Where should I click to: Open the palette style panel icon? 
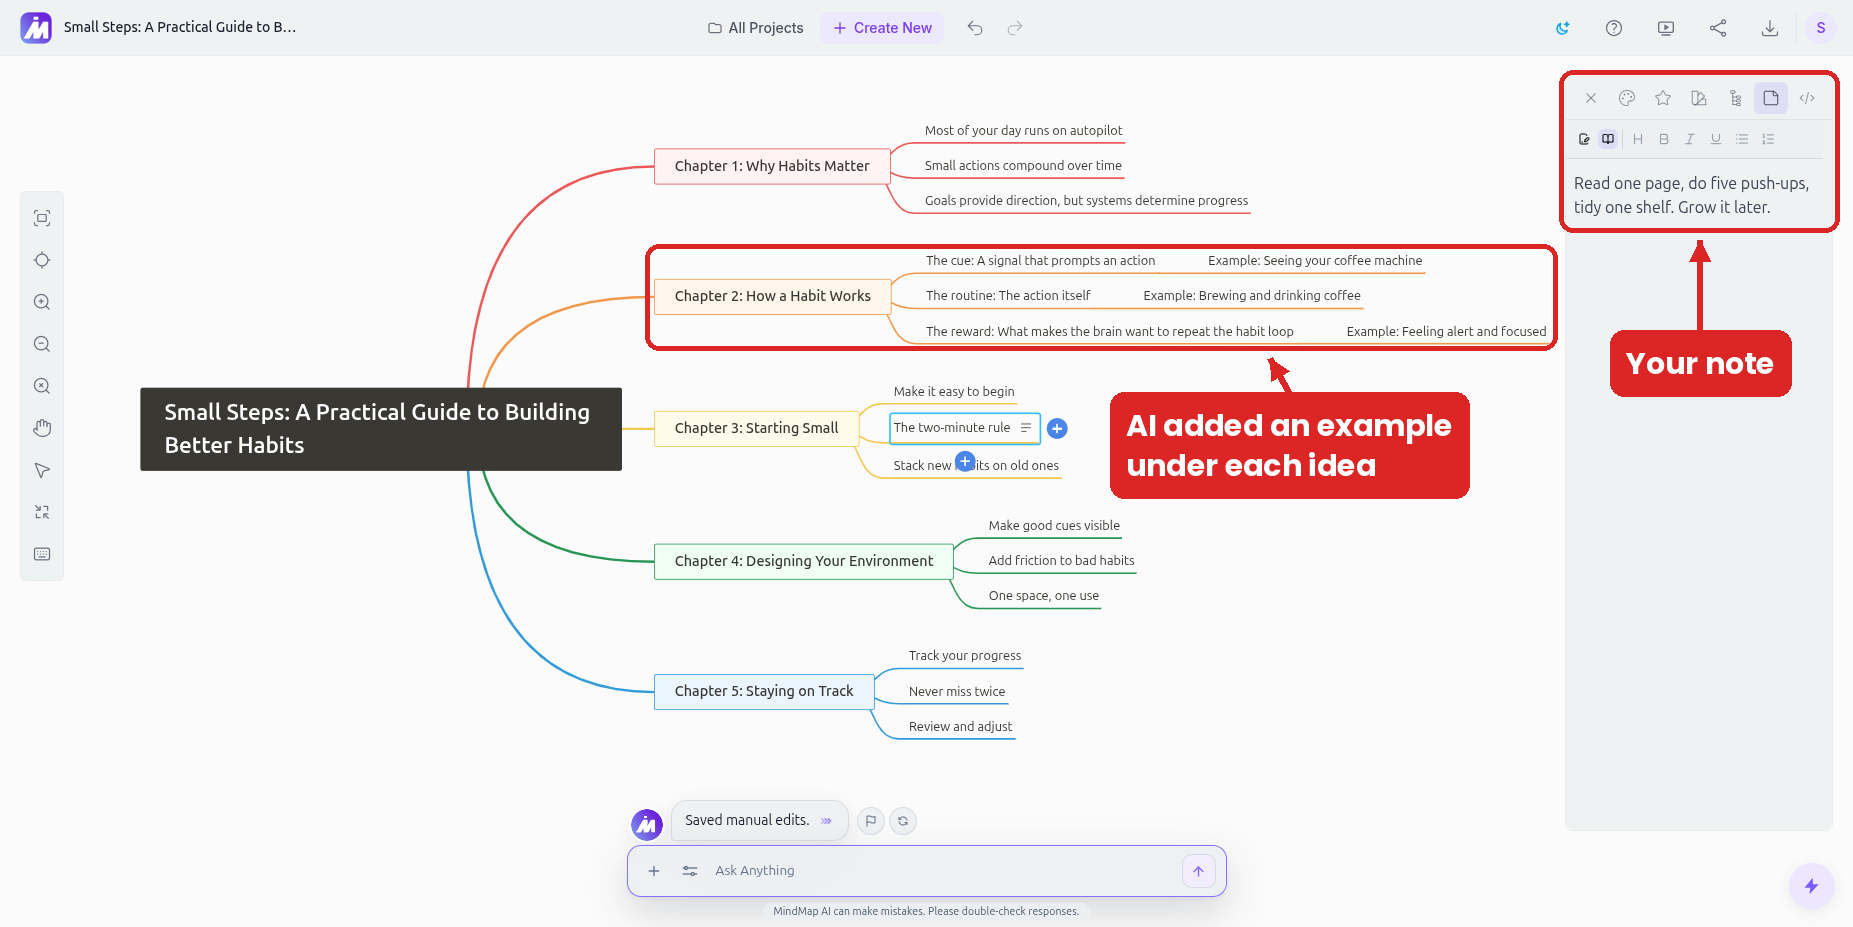[1627, 98]
